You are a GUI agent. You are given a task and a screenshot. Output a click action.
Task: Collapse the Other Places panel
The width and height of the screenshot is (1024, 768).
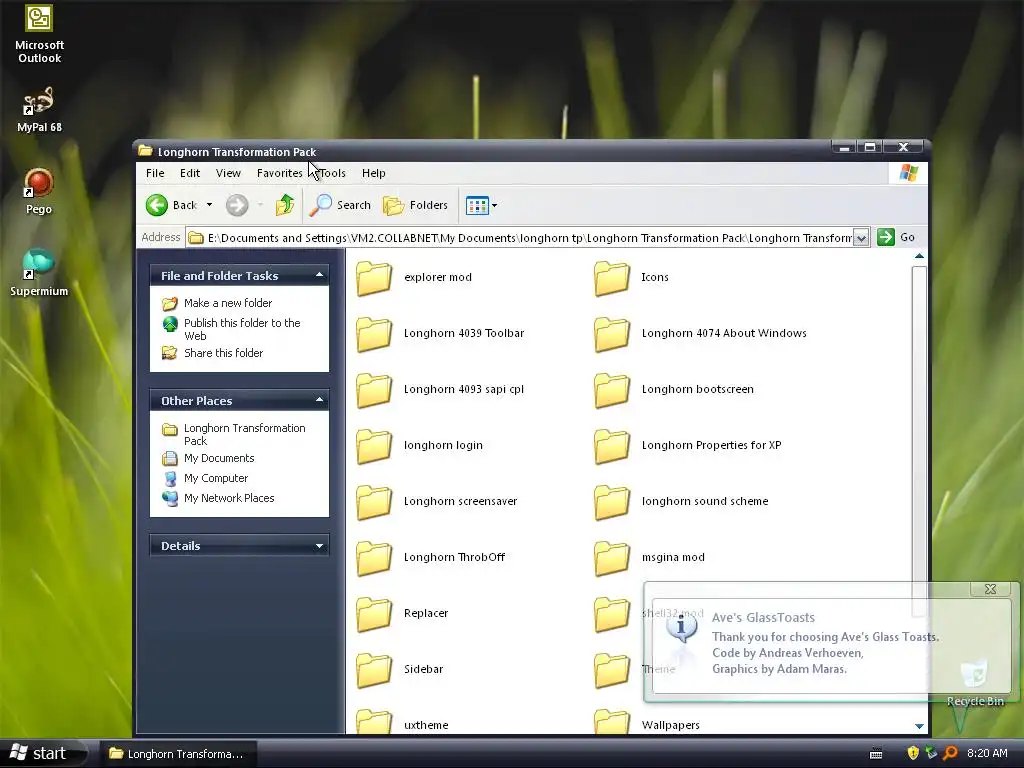tap(319, 400)
